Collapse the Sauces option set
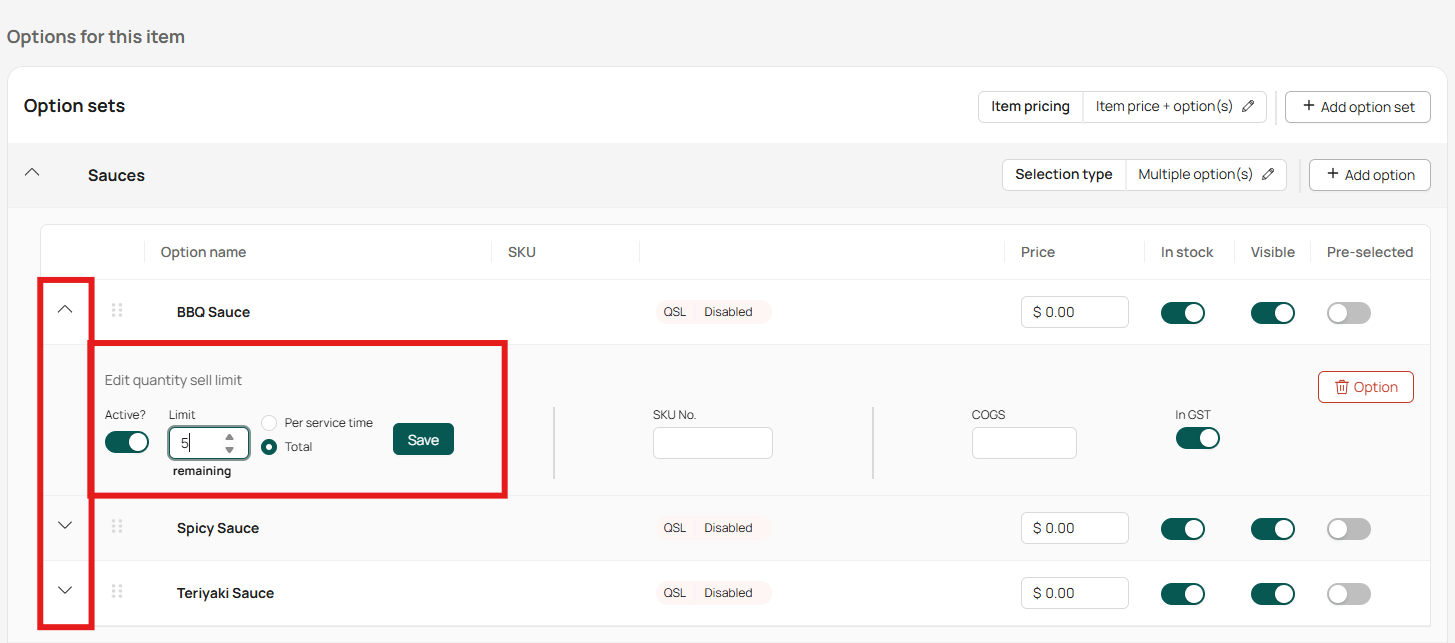1455x643 pixels. coord(32,172)
